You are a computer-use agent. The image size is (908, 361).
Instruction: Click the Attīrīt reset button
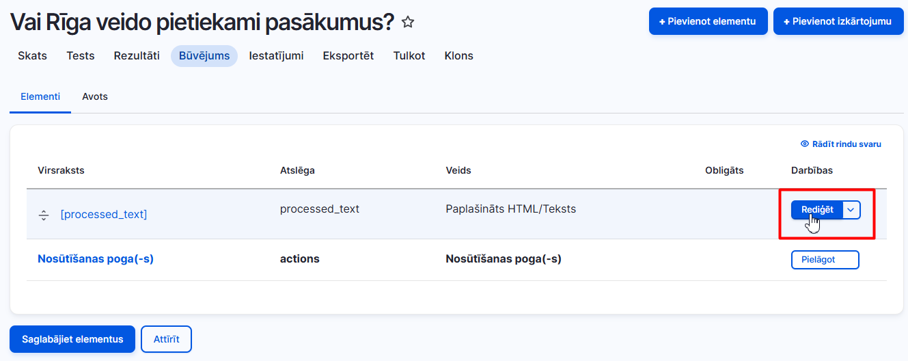pos(166,339)
